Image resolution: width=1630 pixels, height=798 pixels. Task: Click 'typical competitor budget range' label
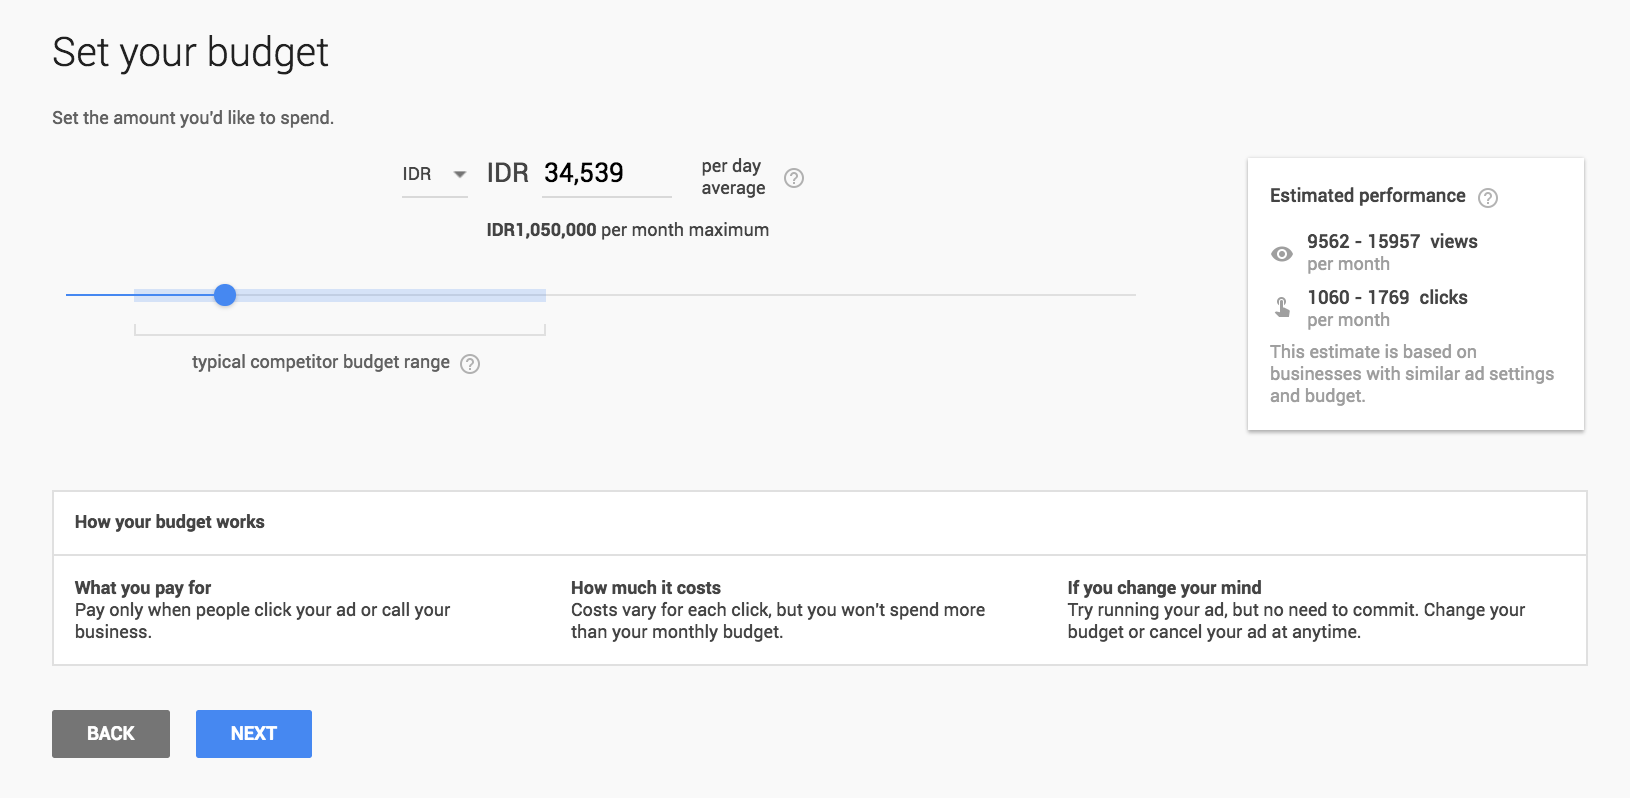click(321, 362)
